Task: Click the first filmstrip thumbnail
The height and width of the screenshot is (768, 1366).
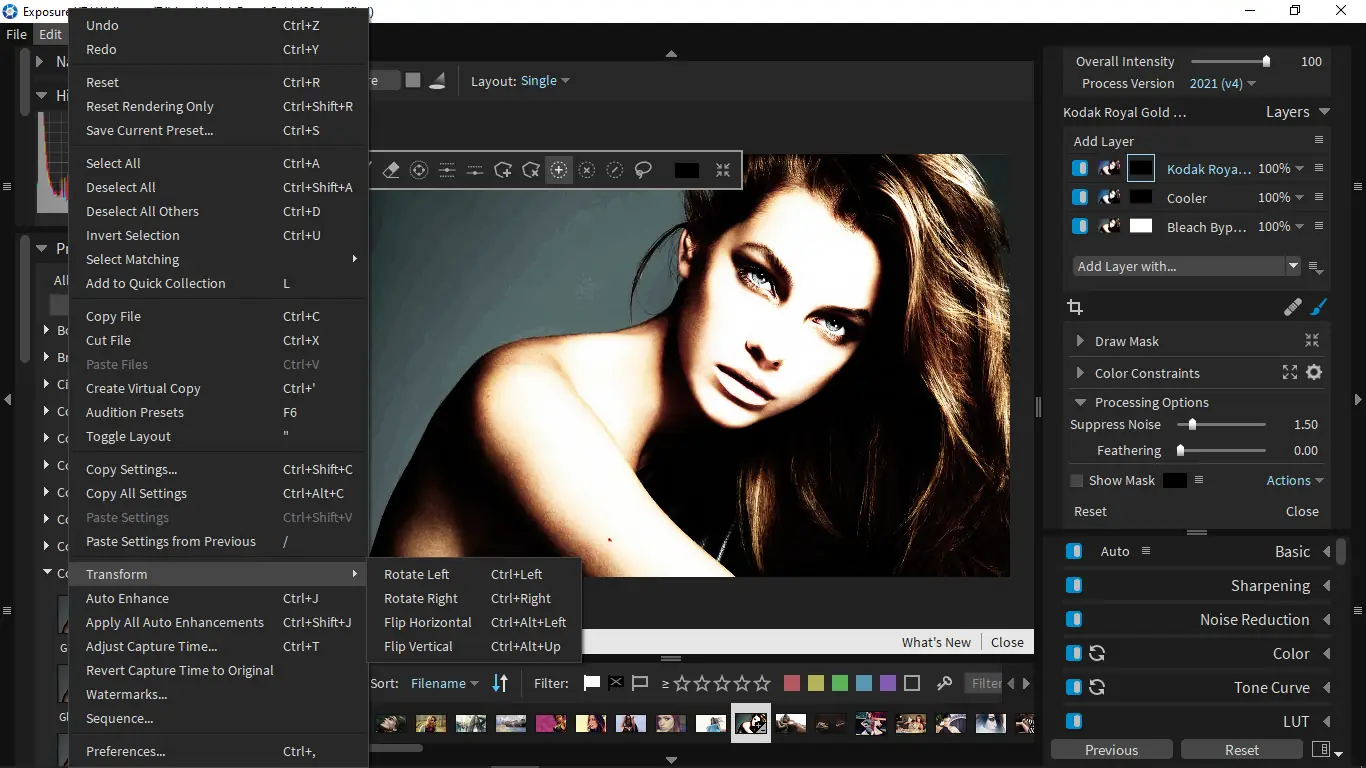Action: pos(391,723)
